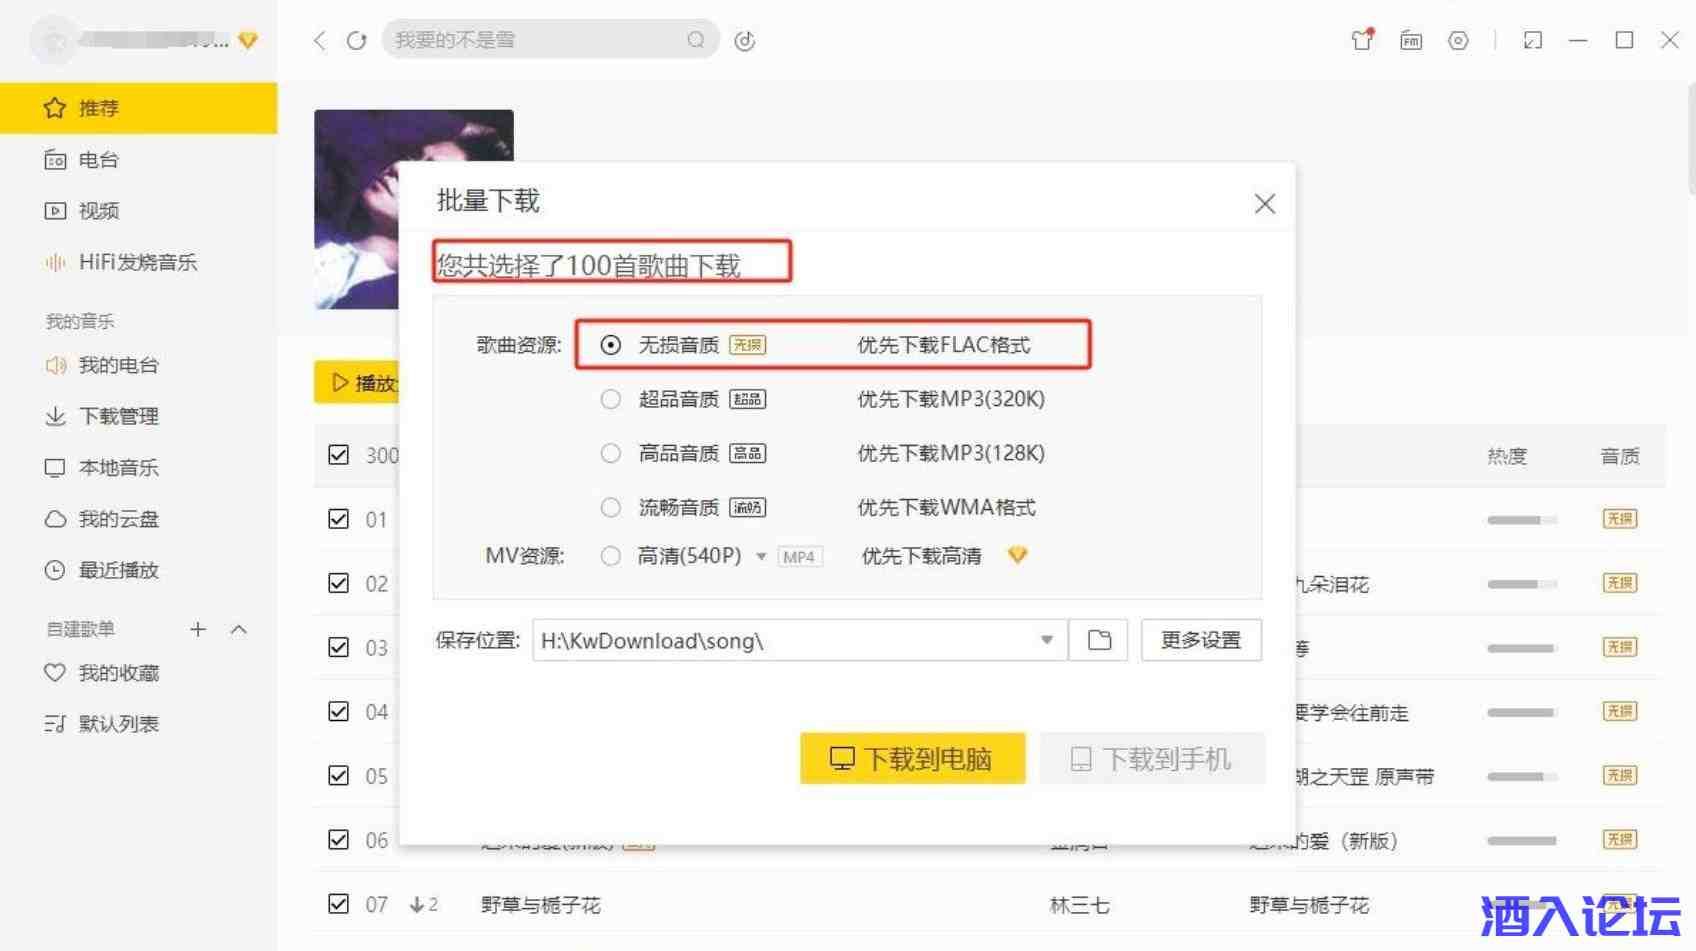Click the 音质 column header

pyautogui.click(x=1620, y=456)
